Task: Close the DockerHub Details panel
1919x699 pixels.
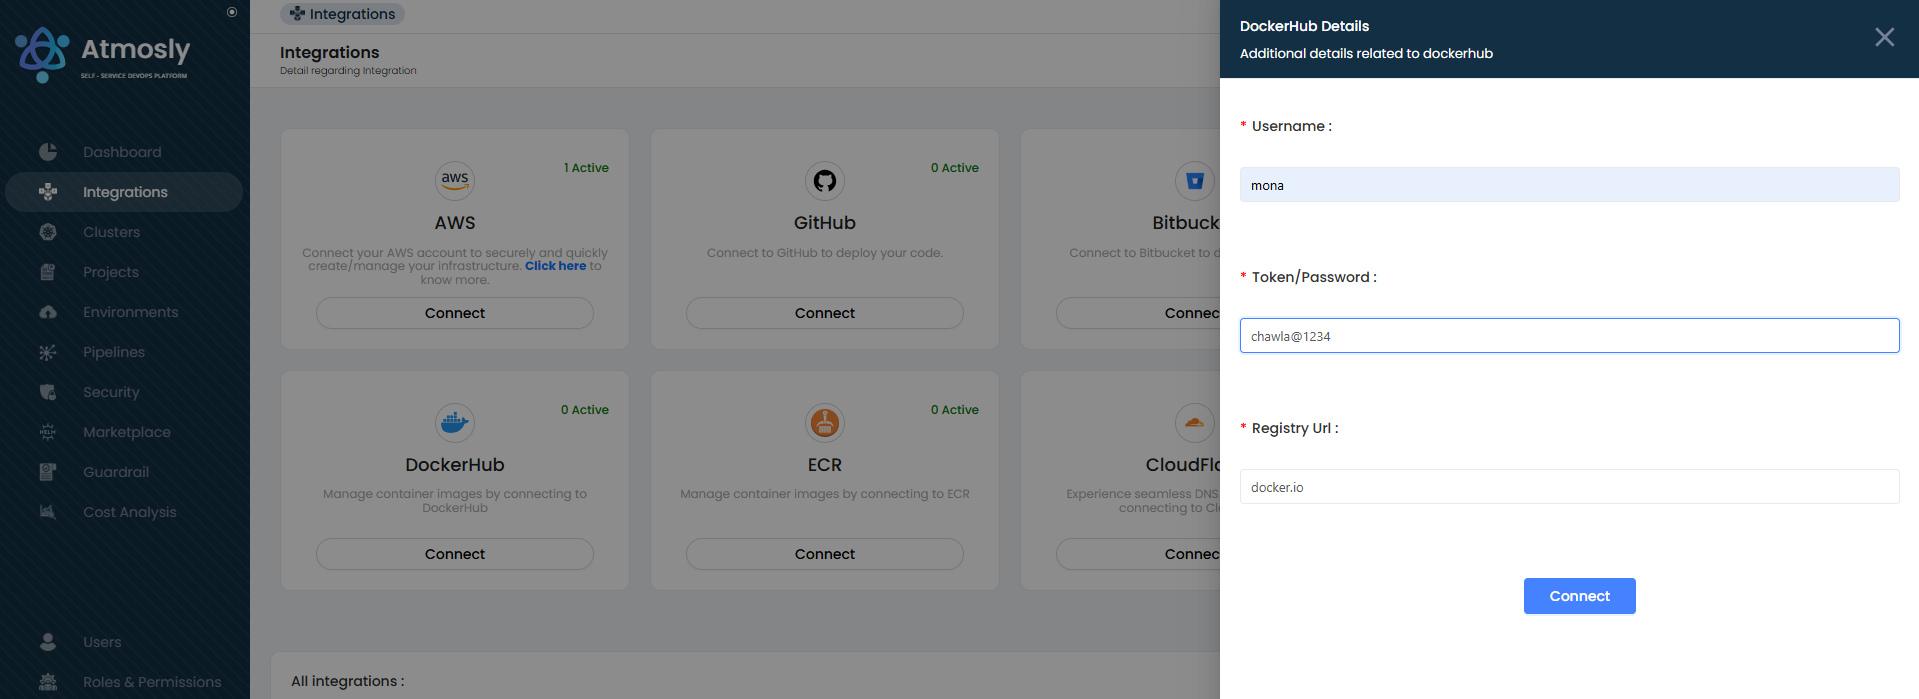Action: coord(1885,37)
